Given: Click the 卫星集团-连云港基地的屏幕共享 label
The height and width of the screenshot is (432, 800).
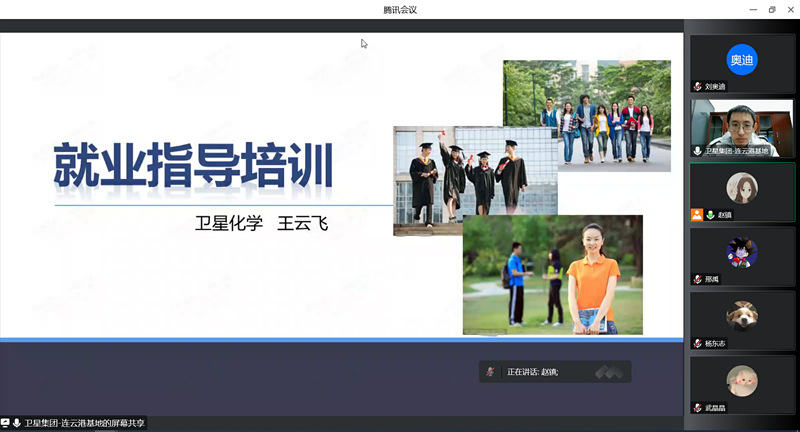Looking at the screenshot, I should point(85,424).
